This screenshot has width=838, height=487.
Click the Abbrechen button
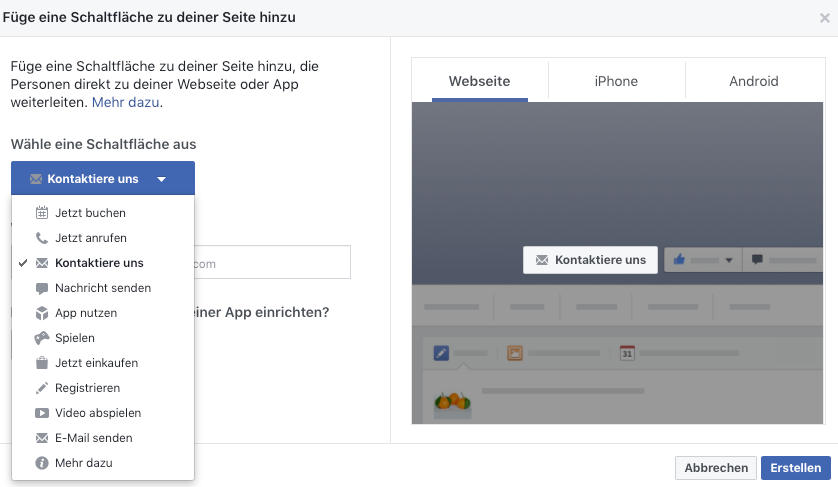[x=716, y=468]
